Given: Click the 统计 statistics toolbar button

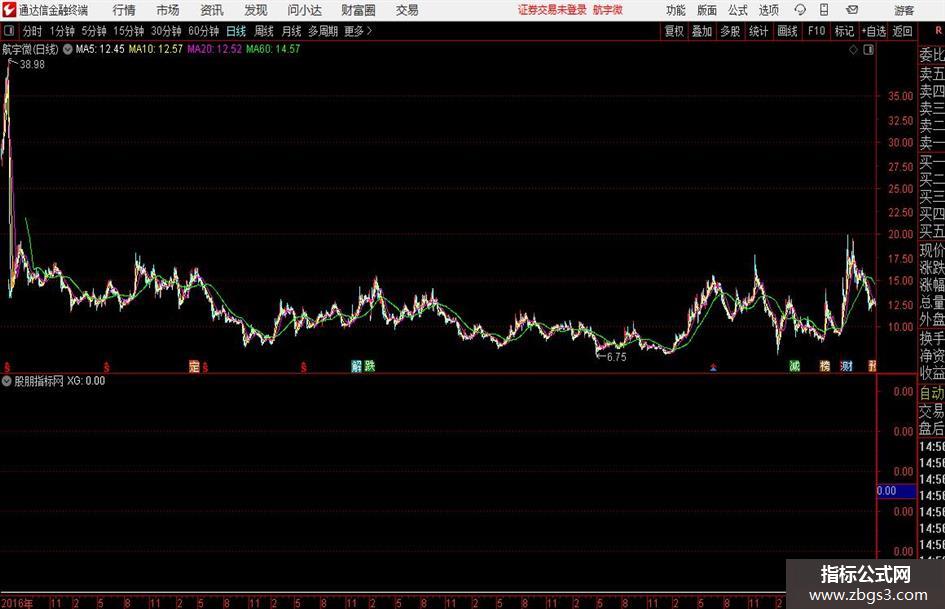Looking at the screenshot, I should click(758, 31).
